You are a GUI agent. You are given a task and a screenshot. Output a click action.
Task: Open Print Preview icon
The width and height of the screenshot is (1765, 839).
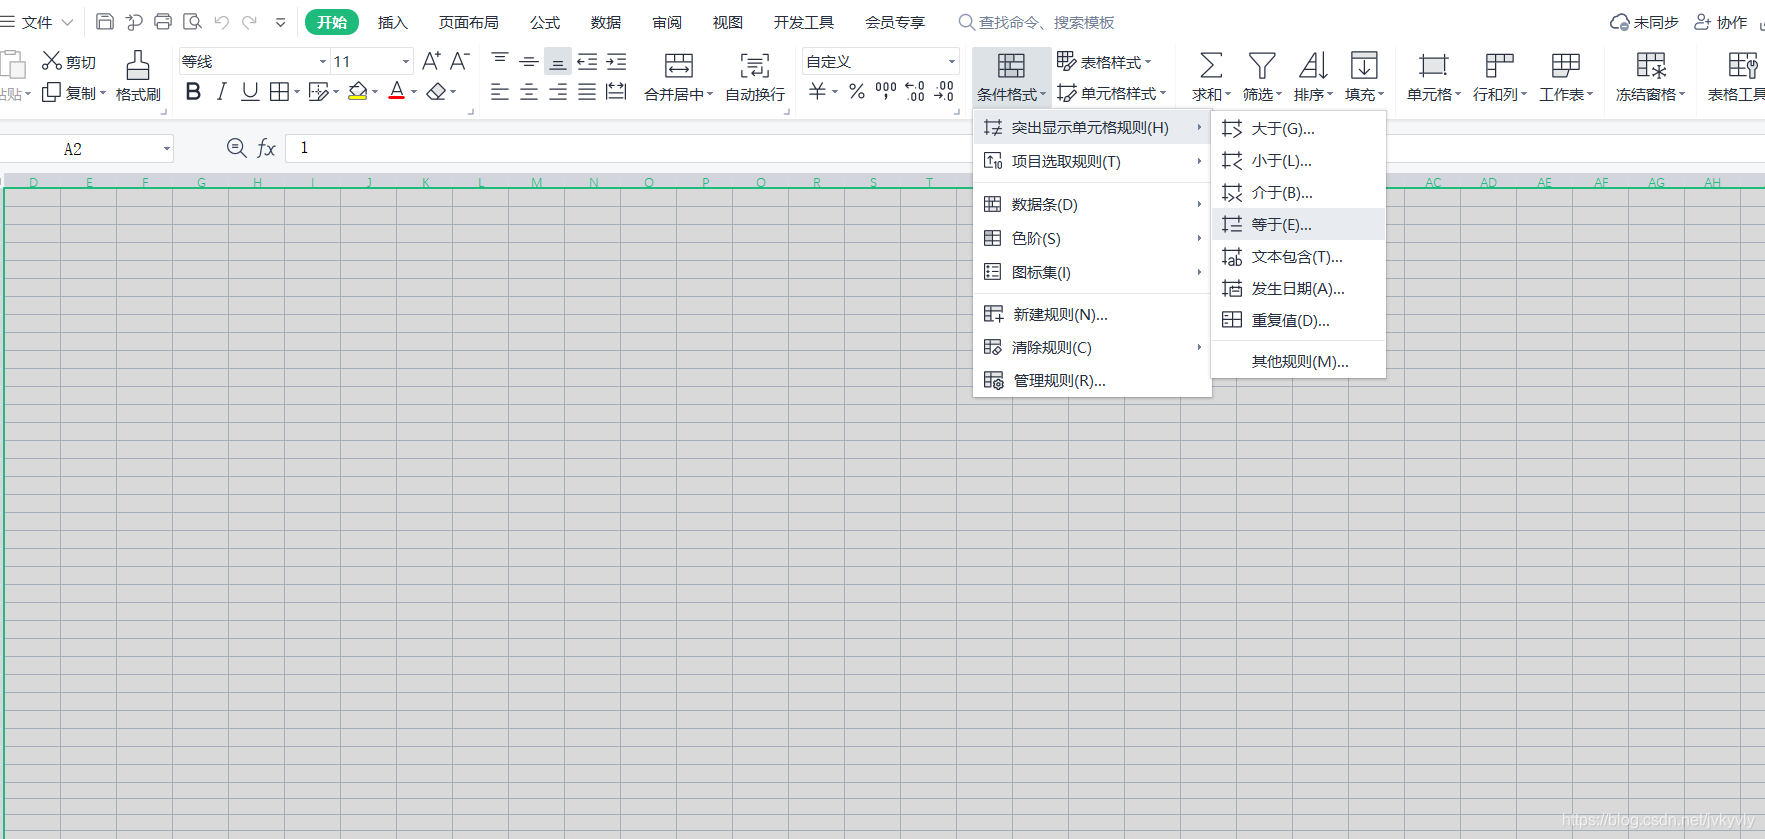pos(192,21)
